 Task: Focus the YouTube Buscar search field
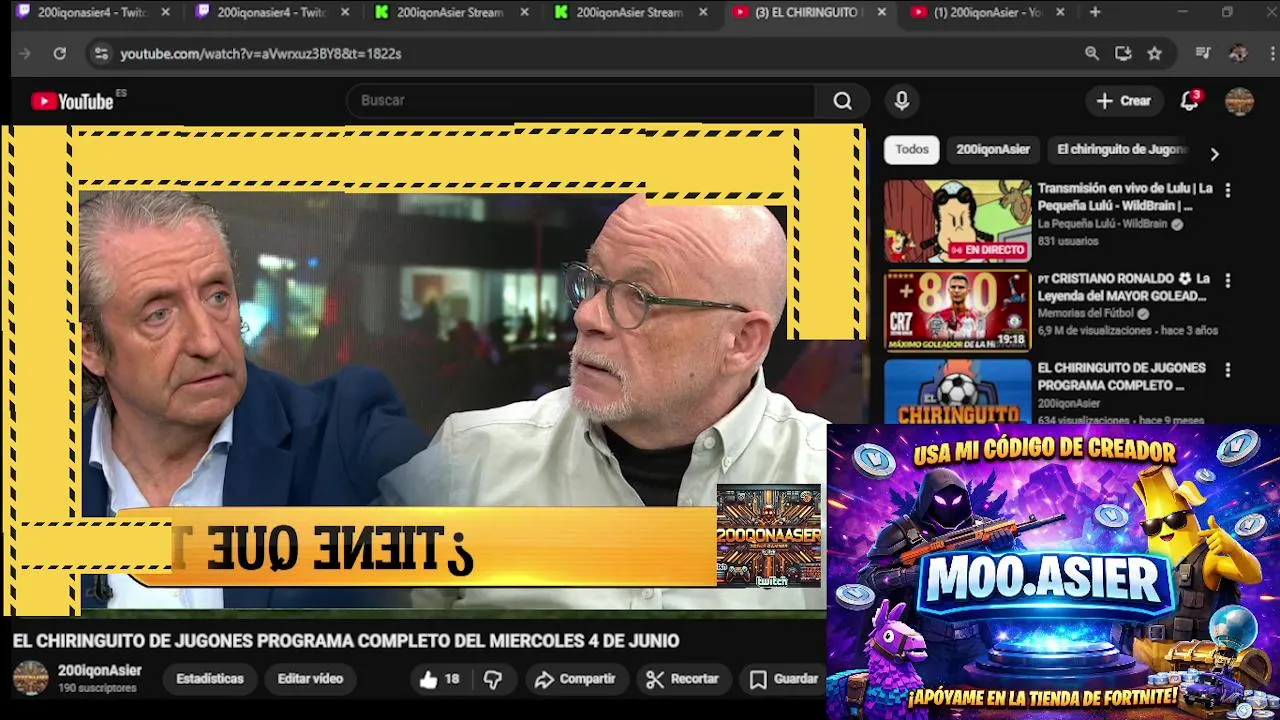[x=580, y=100]
